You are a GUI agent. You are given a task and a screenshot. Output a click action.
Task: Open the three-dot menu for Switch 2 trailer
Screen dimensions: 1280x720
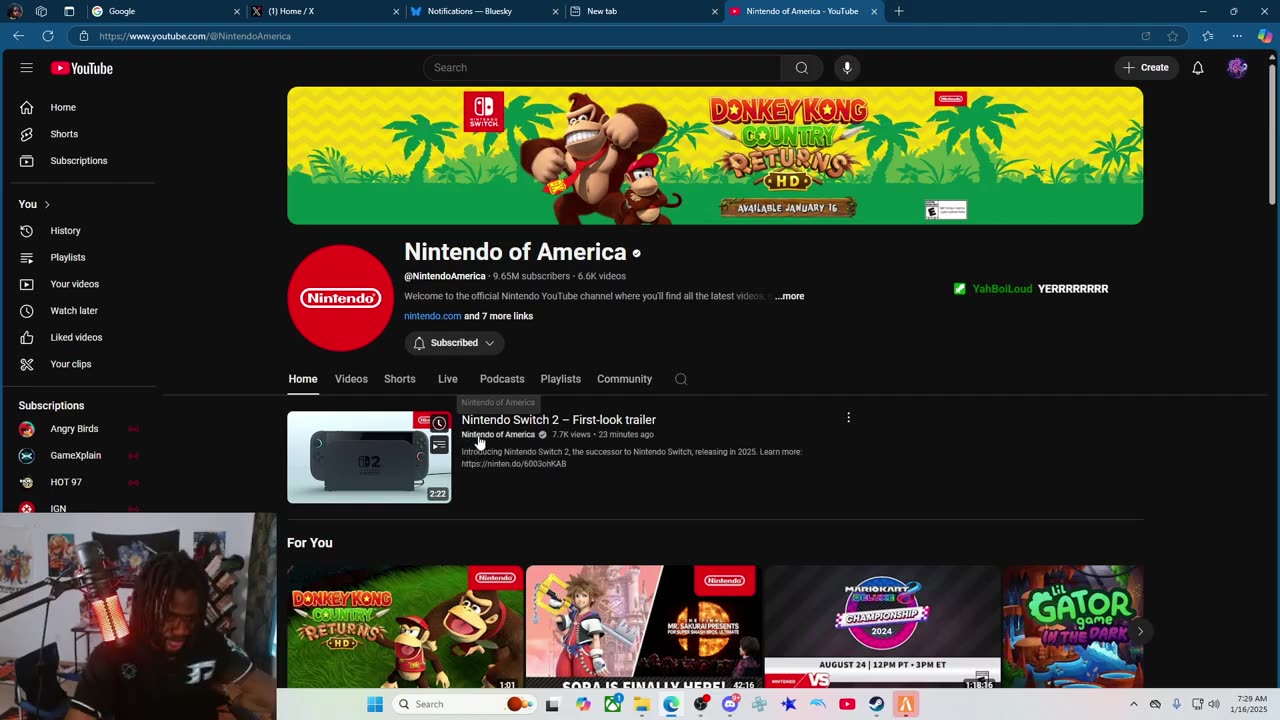[x=848, y=418]
